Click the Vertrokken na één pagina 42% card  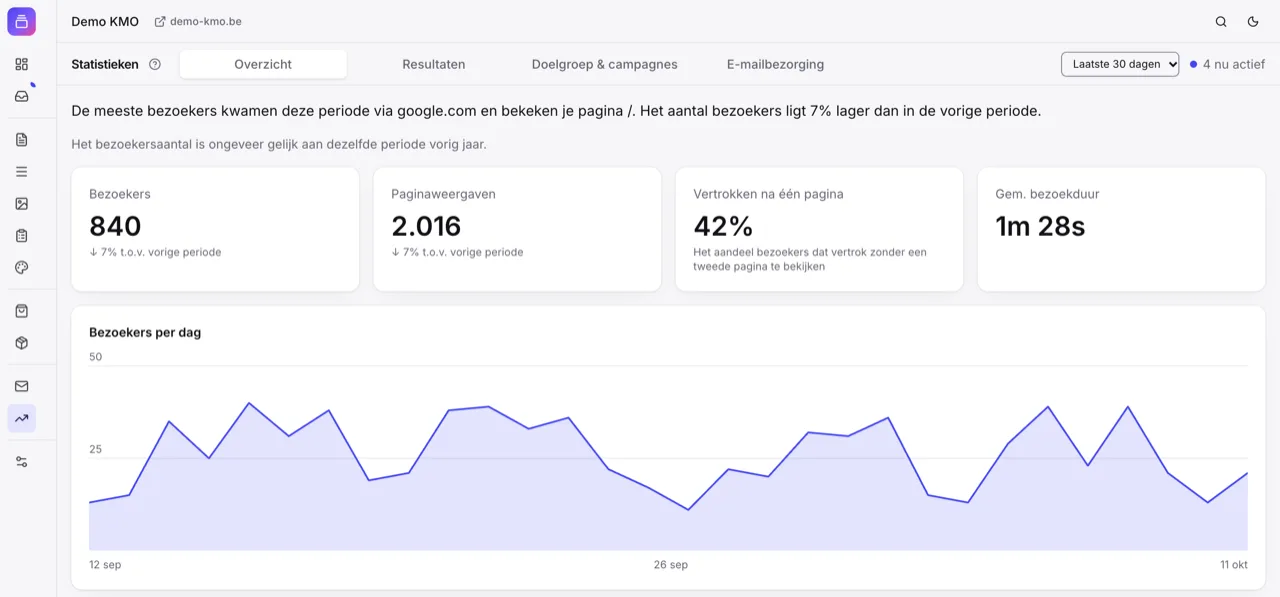pos(819,229)
